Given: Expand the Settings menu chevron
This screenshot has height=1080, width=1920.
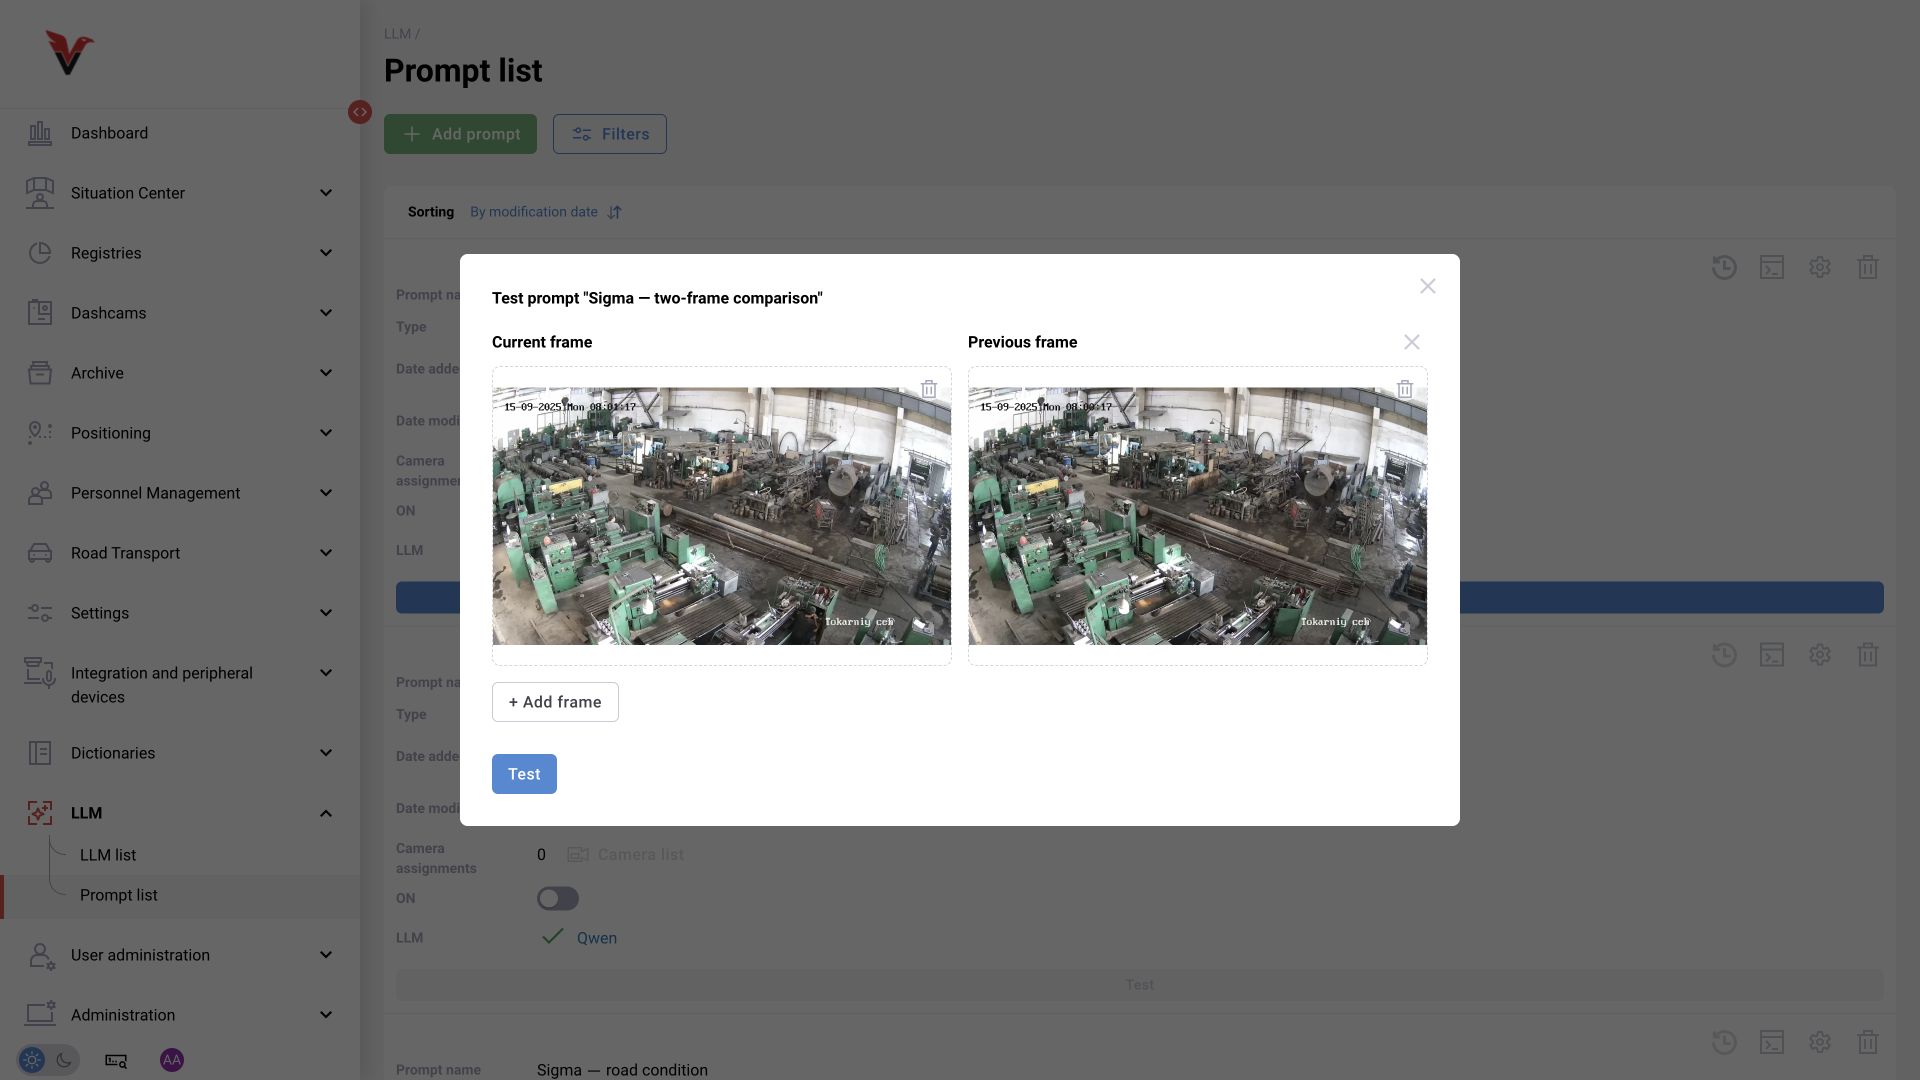Looking at the screenshot, I should click(326, 613).
